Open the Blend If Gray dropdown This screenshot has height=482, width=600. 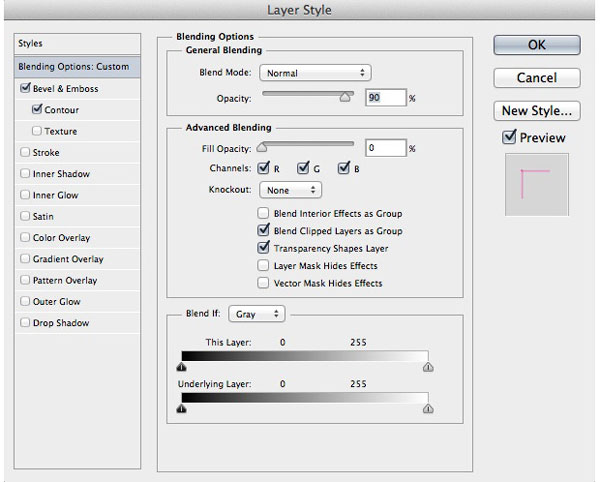[257, 314]
